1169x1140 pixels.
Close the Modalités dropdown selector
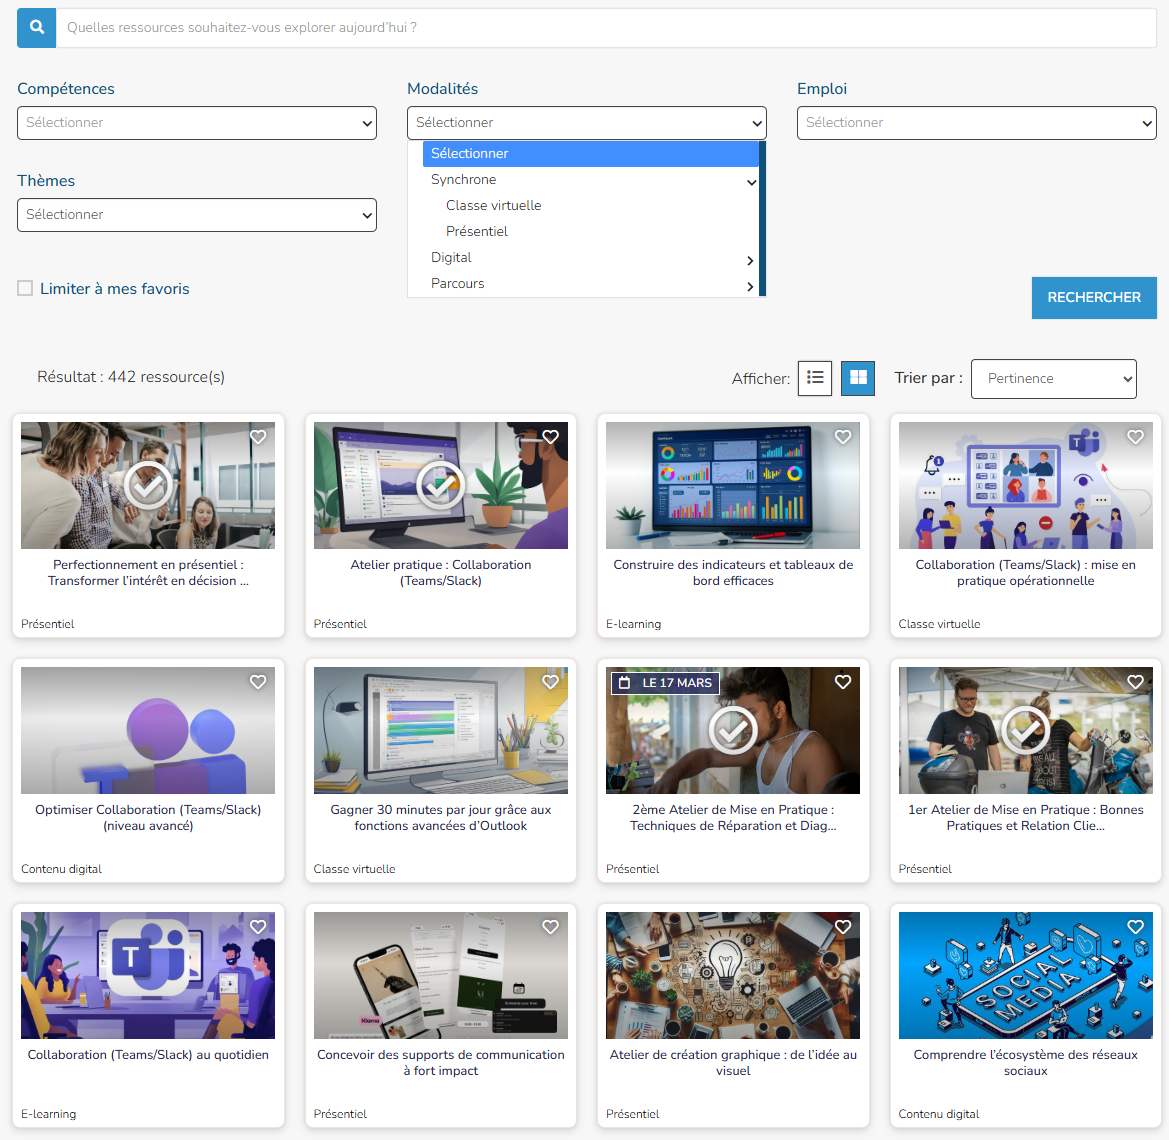pyautogui.click(x=587, y=123)
